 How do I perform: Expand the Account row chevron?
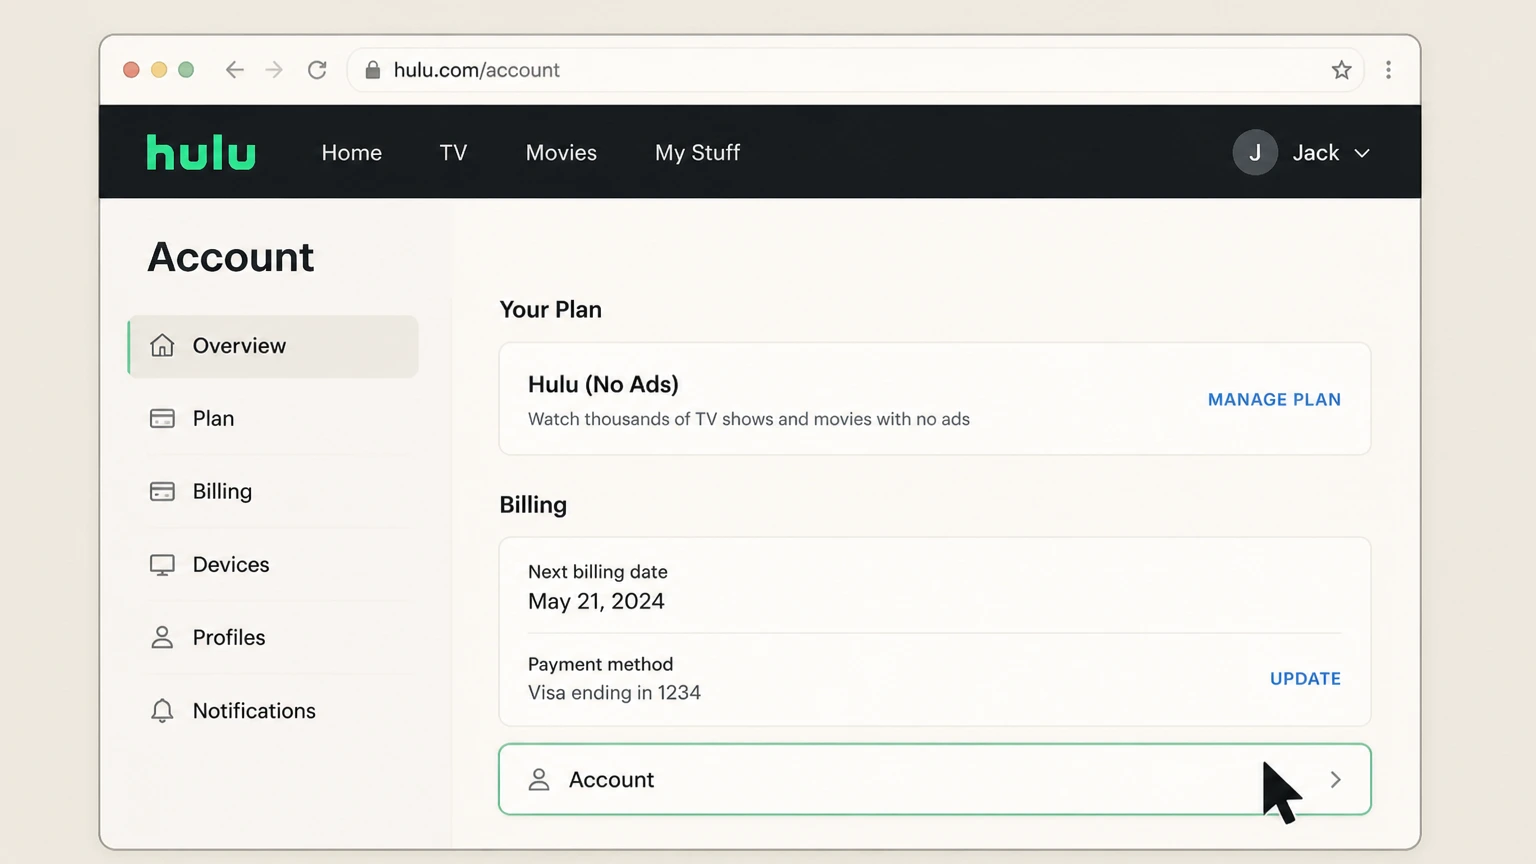1336,779
